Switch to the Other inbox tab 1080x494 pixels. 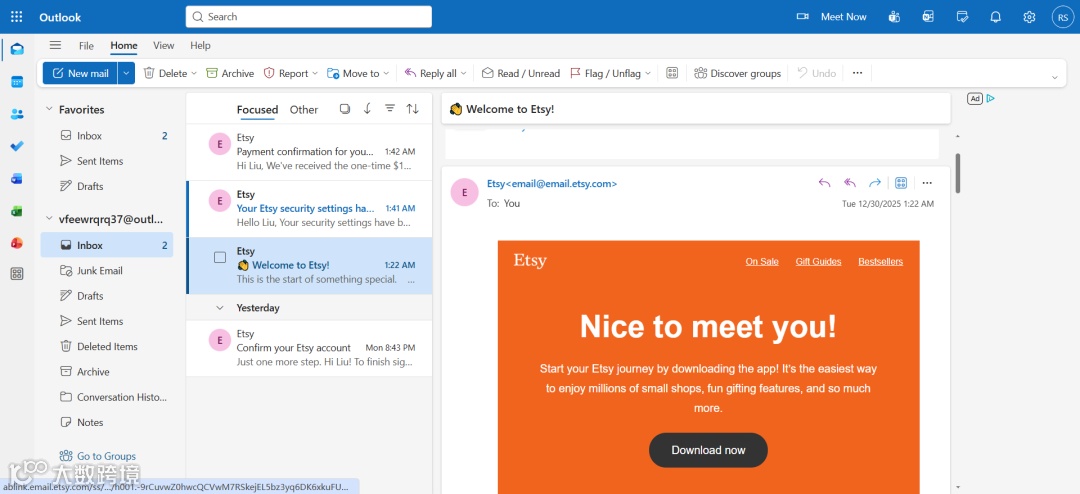[304, 110]
